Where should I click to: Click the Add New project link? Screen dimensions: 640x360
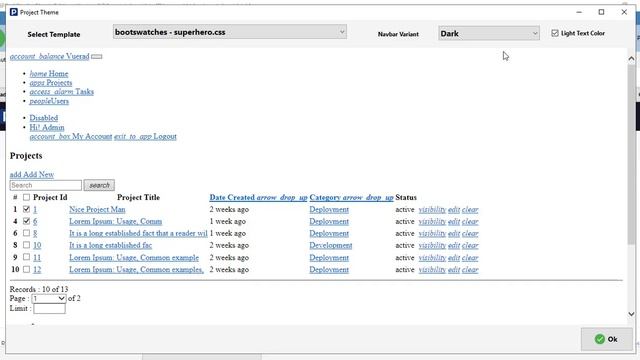32,175
